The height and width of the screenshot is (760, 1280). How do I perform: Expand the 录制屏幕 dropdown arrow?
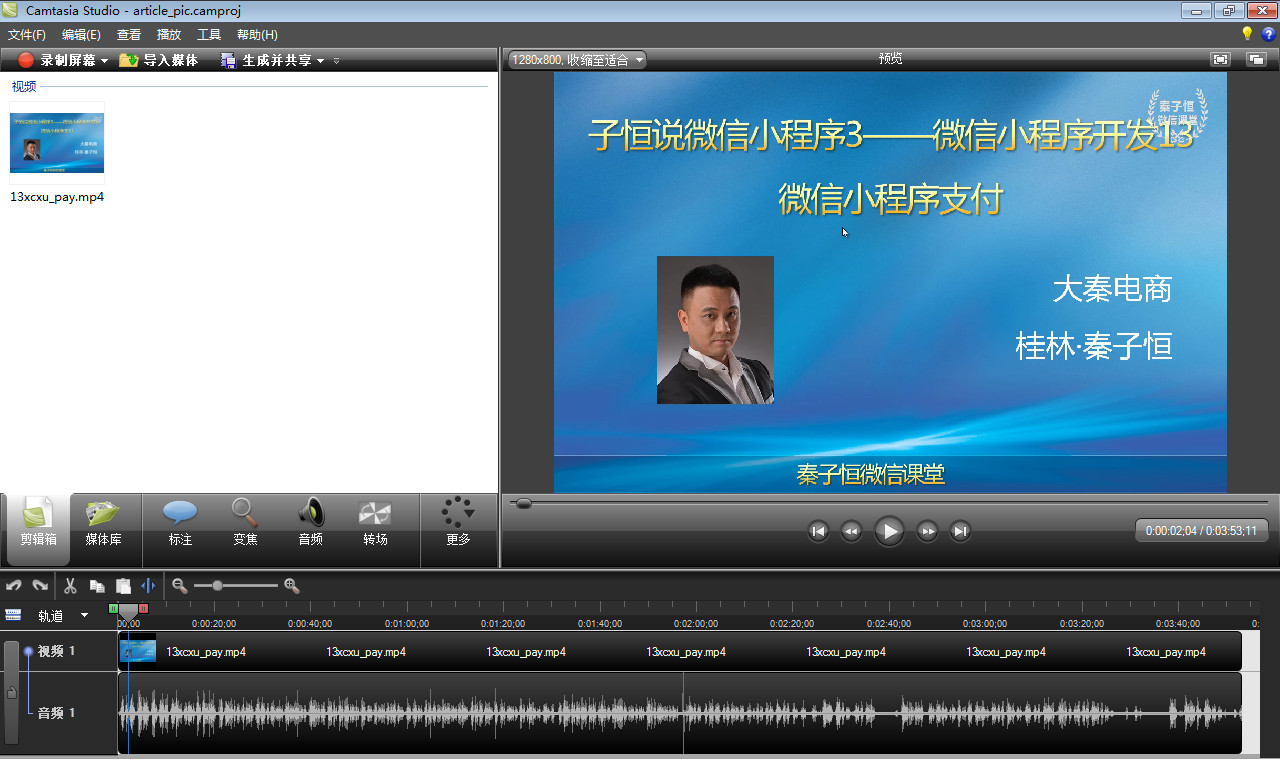[104, 61]
